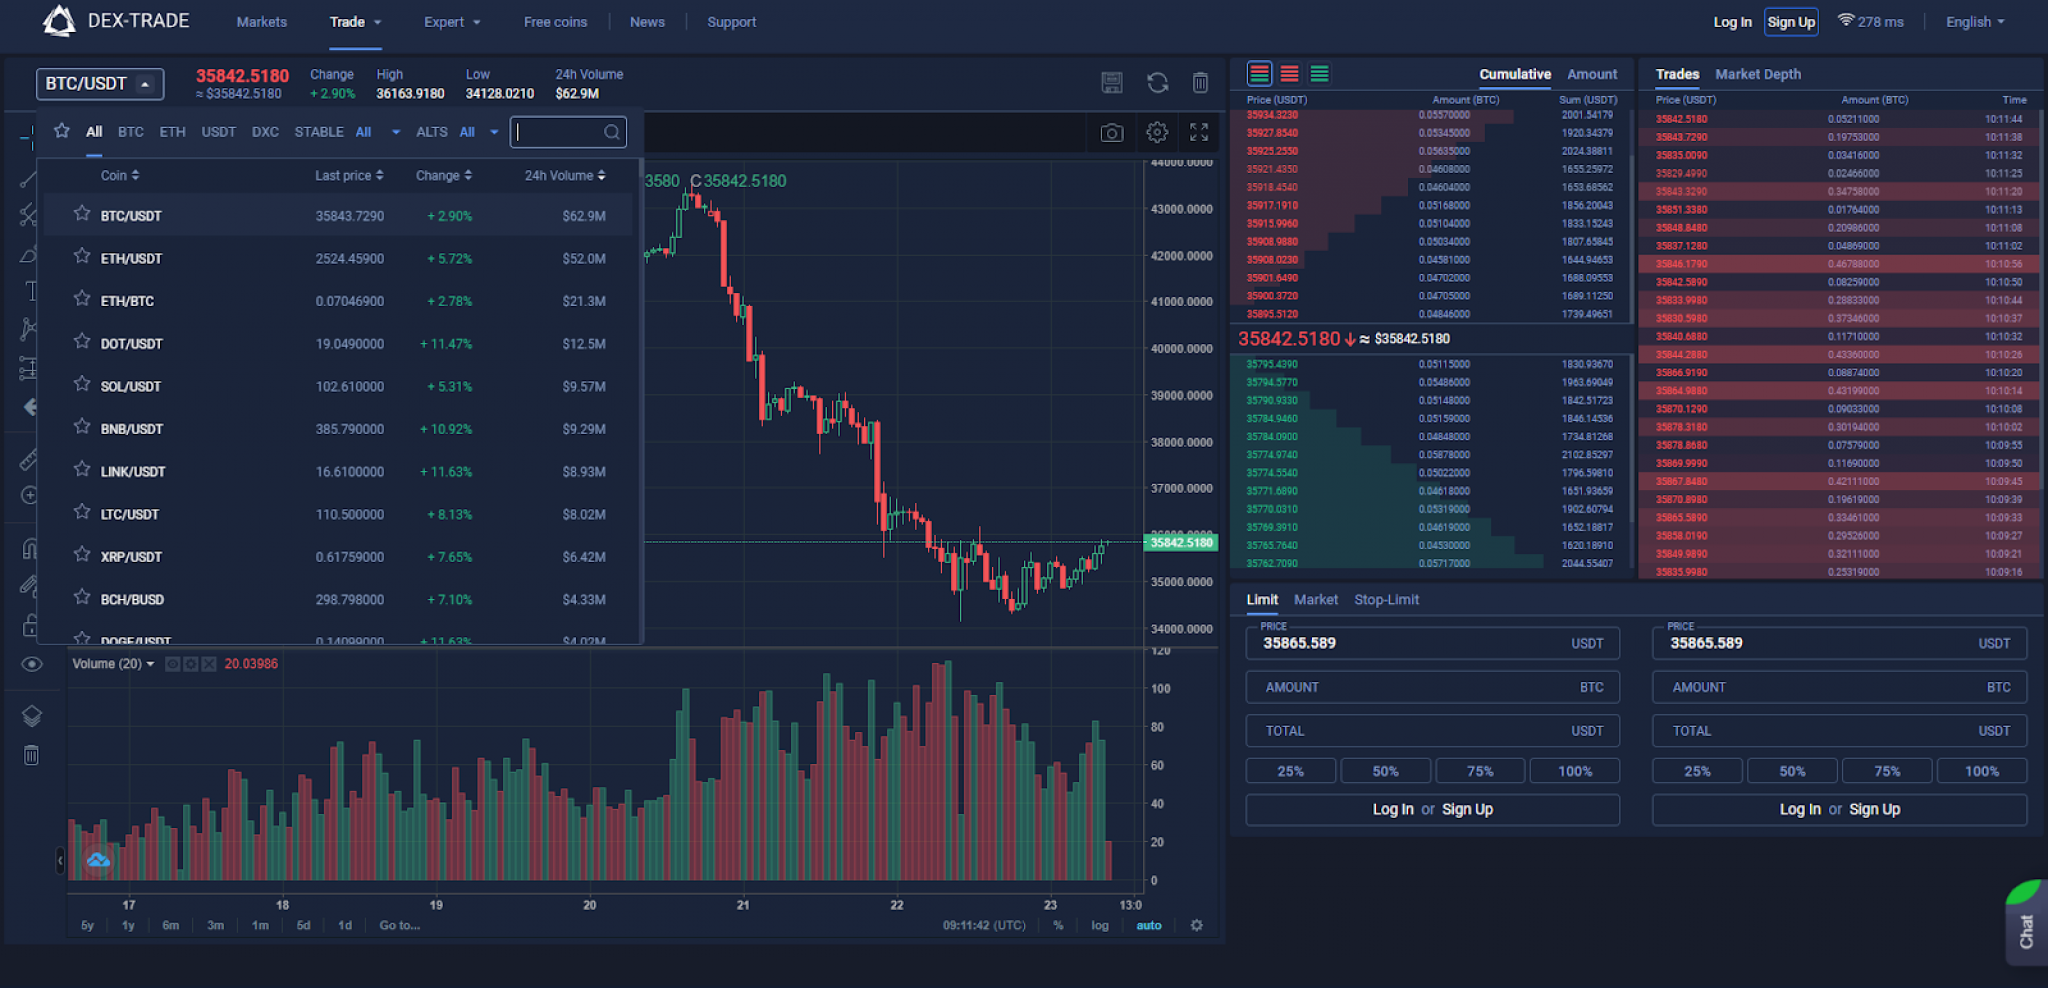Switch to the Market Depth tab
The height and width of the screenshot is (988, 2048).
click(x=1758, y=74)
